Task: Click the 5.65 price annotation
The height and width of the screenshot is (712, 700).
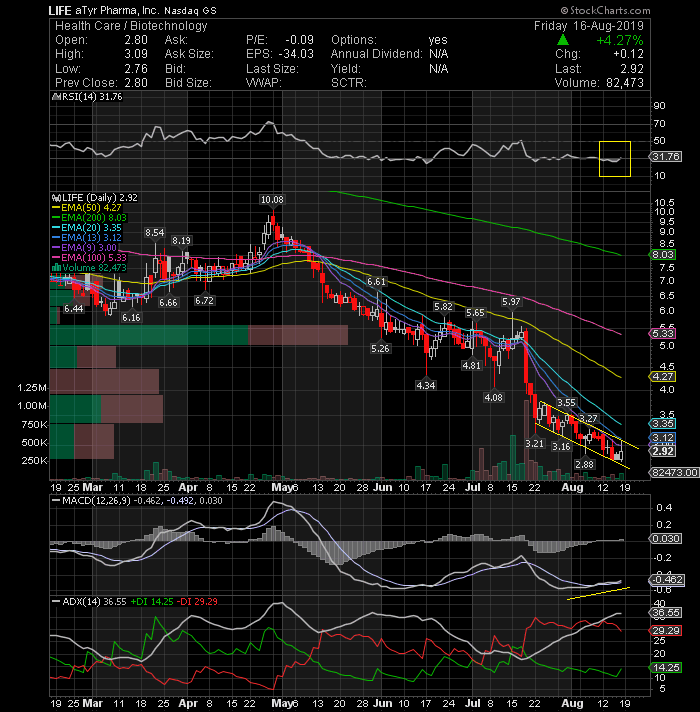Action: [475, 312]
